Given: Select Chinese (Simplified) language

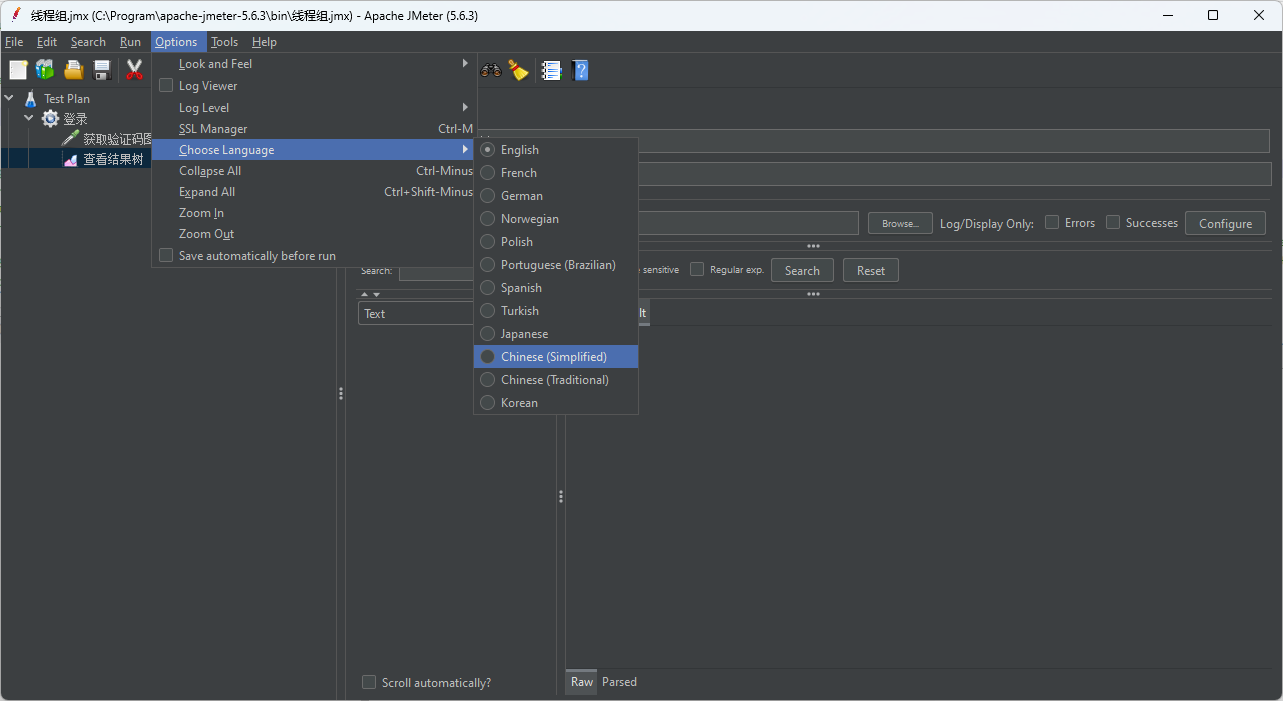Looking at the screenshot, I should pyautogui.click(x=556, y=356).
